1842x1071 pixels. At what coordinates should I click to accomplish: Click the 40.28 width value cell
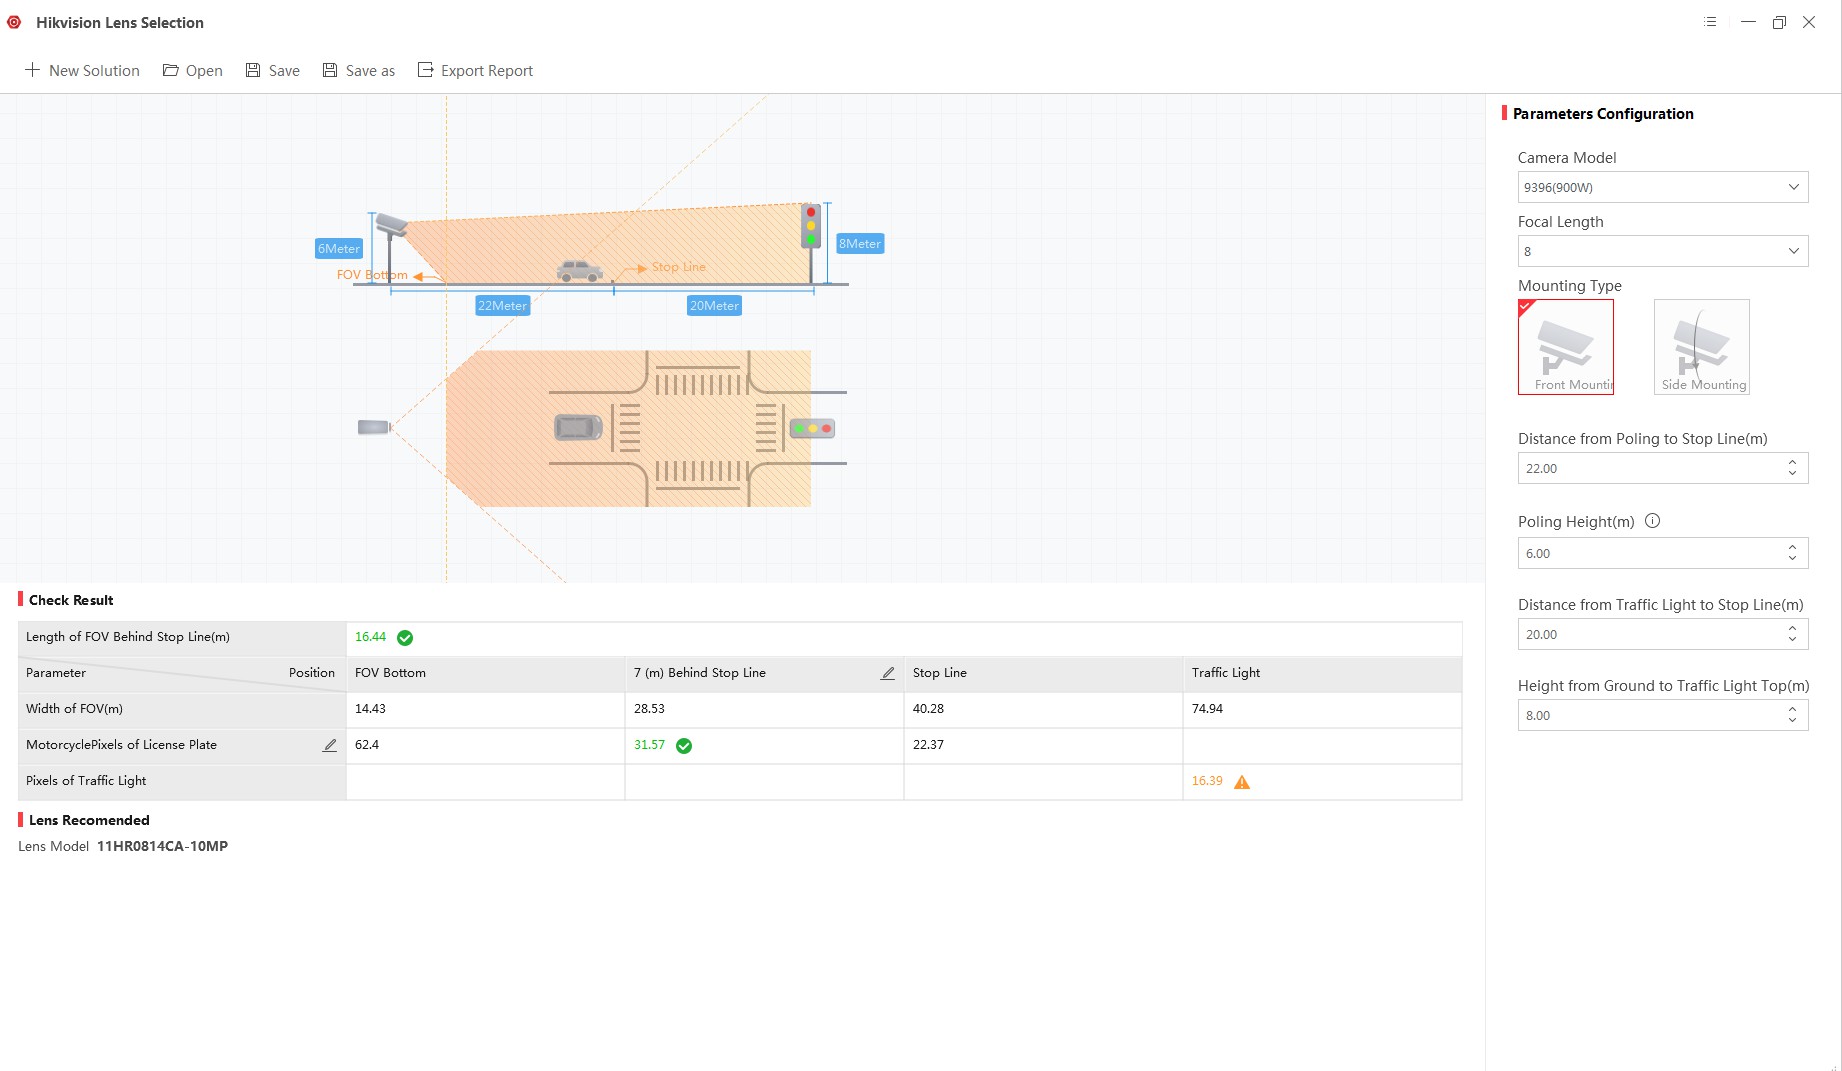click(1043, 709)
